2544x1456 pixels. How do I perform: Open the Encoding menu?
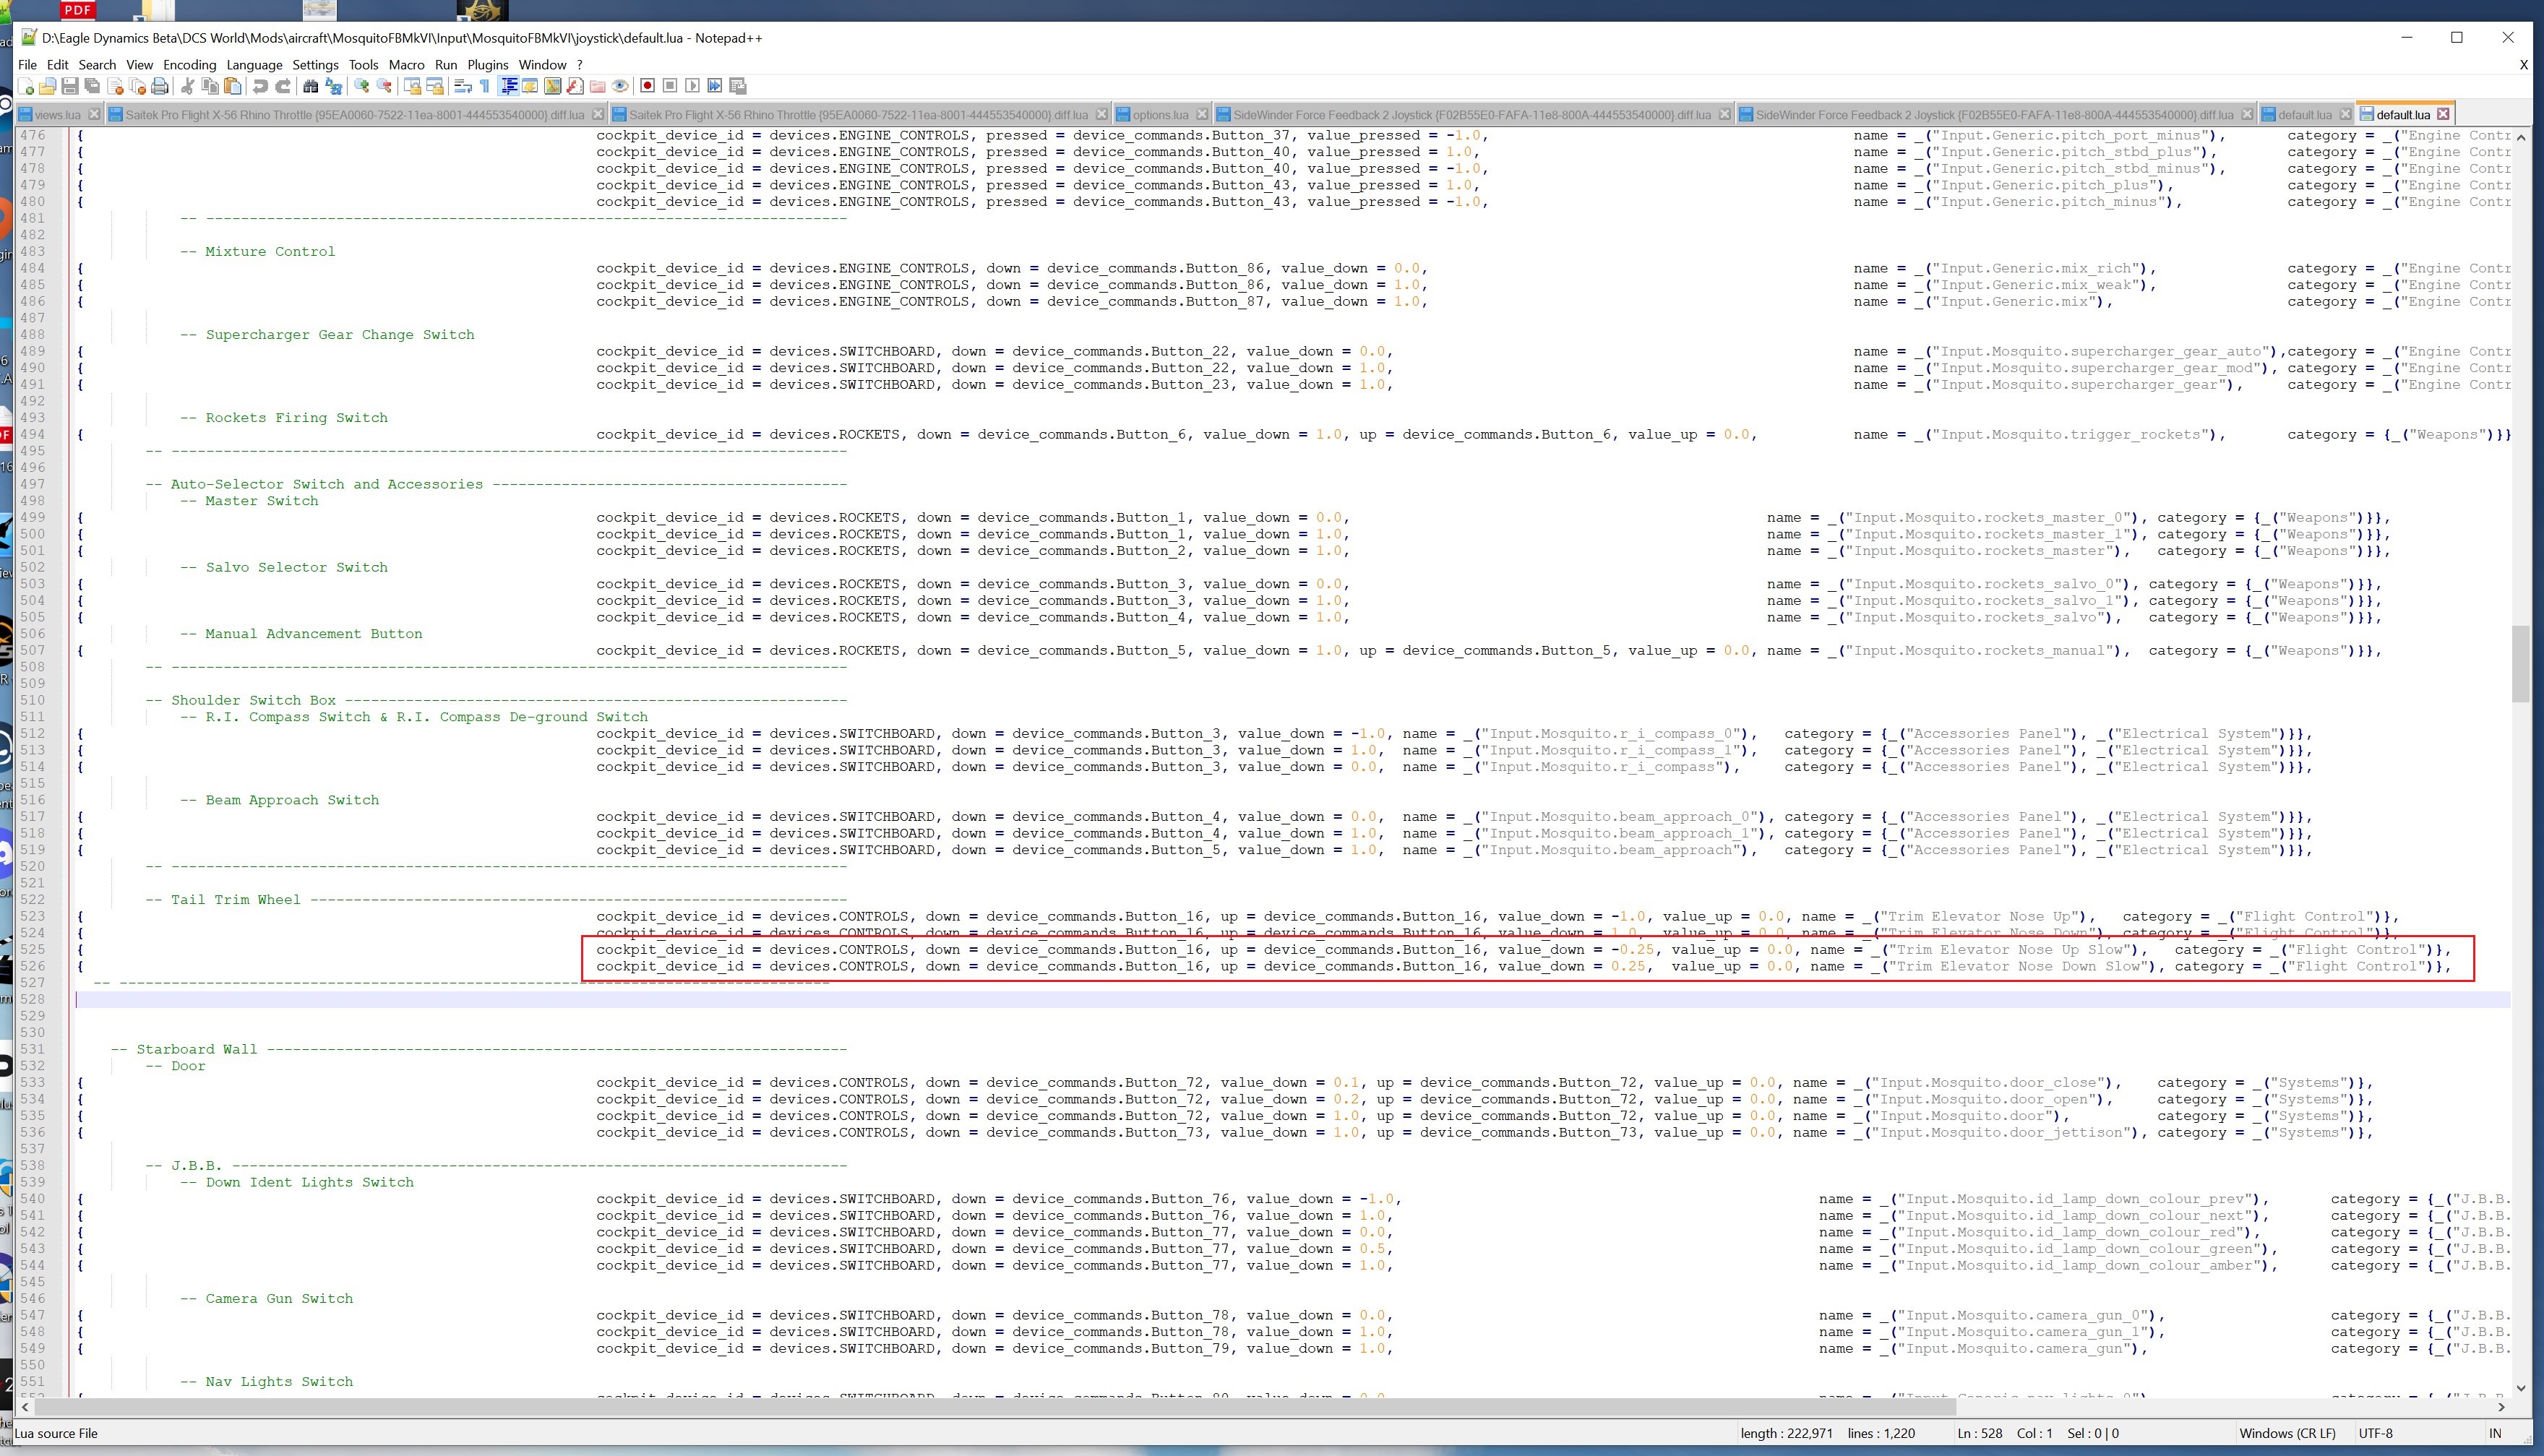point(189,64)
